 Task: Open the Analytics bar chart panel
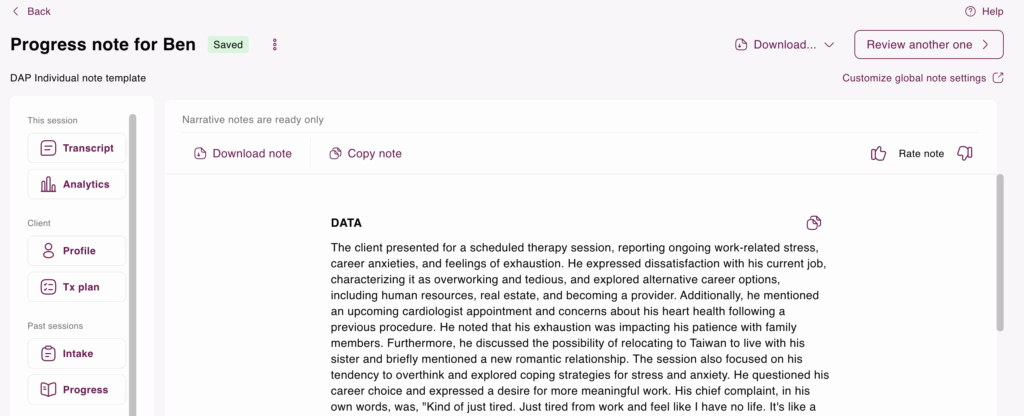pyautogui.click(x=77, y=184)
